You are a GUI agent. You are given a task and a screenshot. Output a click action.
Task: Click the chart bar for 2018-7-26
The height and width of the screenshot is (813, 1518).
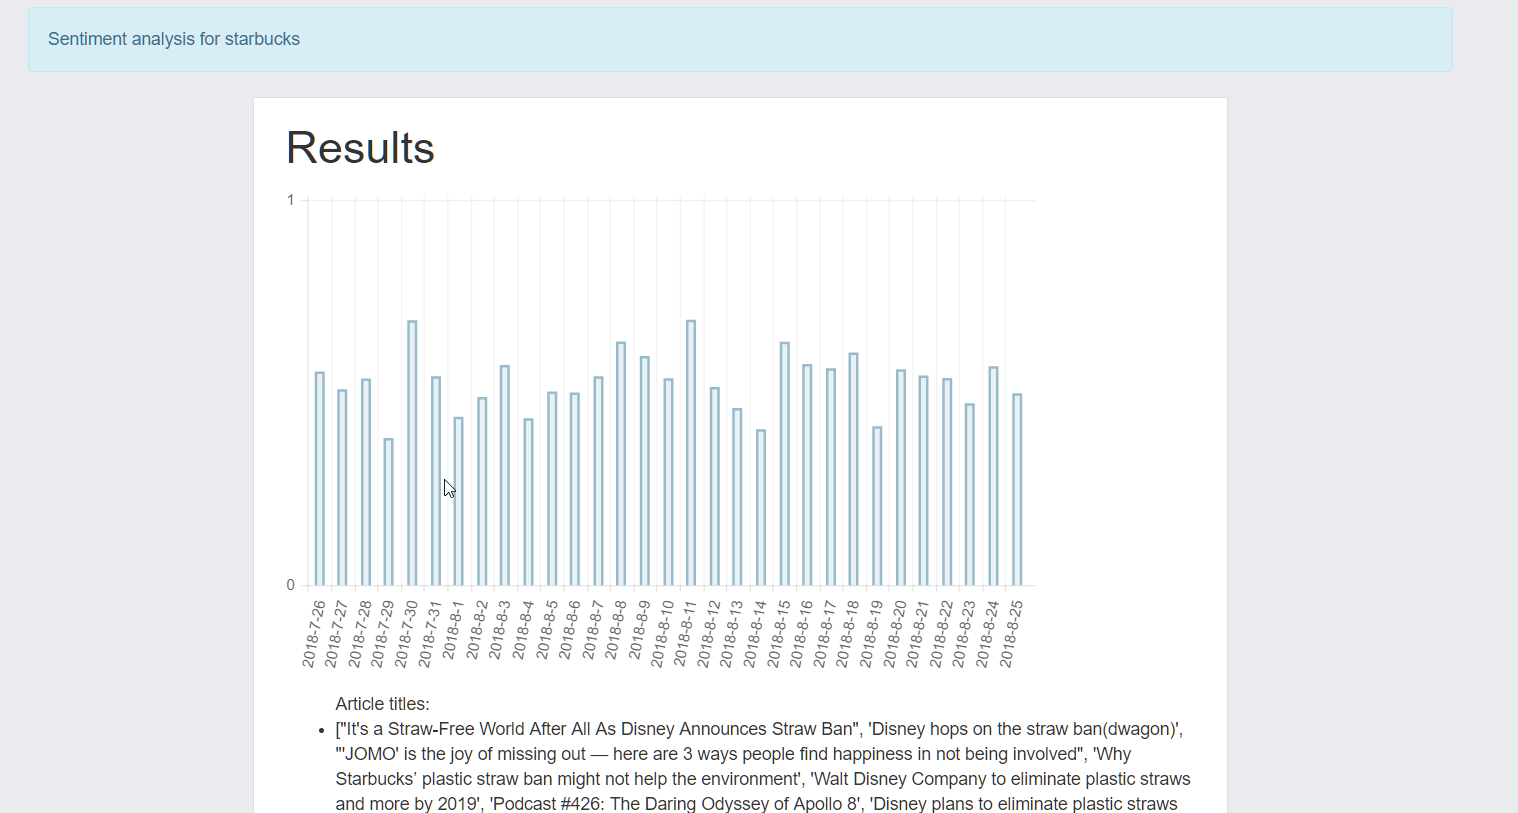pos(320,479)
